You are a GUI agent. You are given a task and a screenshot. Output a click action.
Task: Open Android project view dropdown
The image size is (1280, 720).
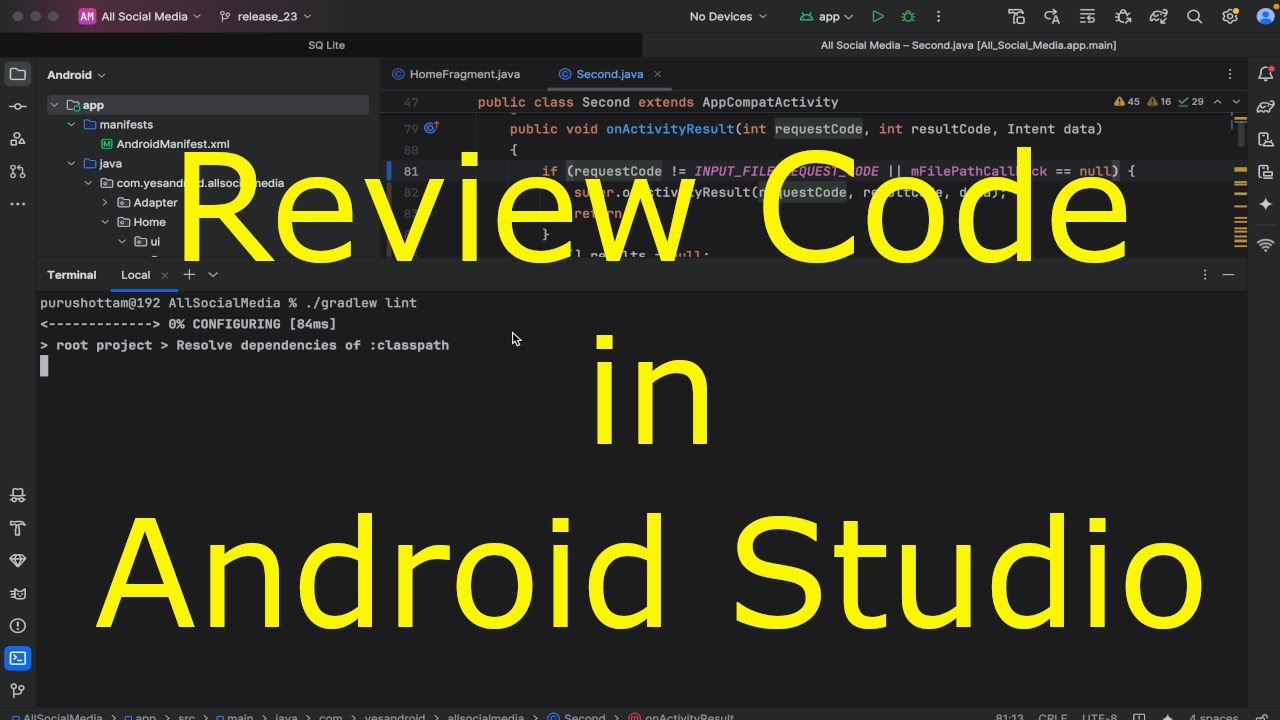tap(76, 75)
